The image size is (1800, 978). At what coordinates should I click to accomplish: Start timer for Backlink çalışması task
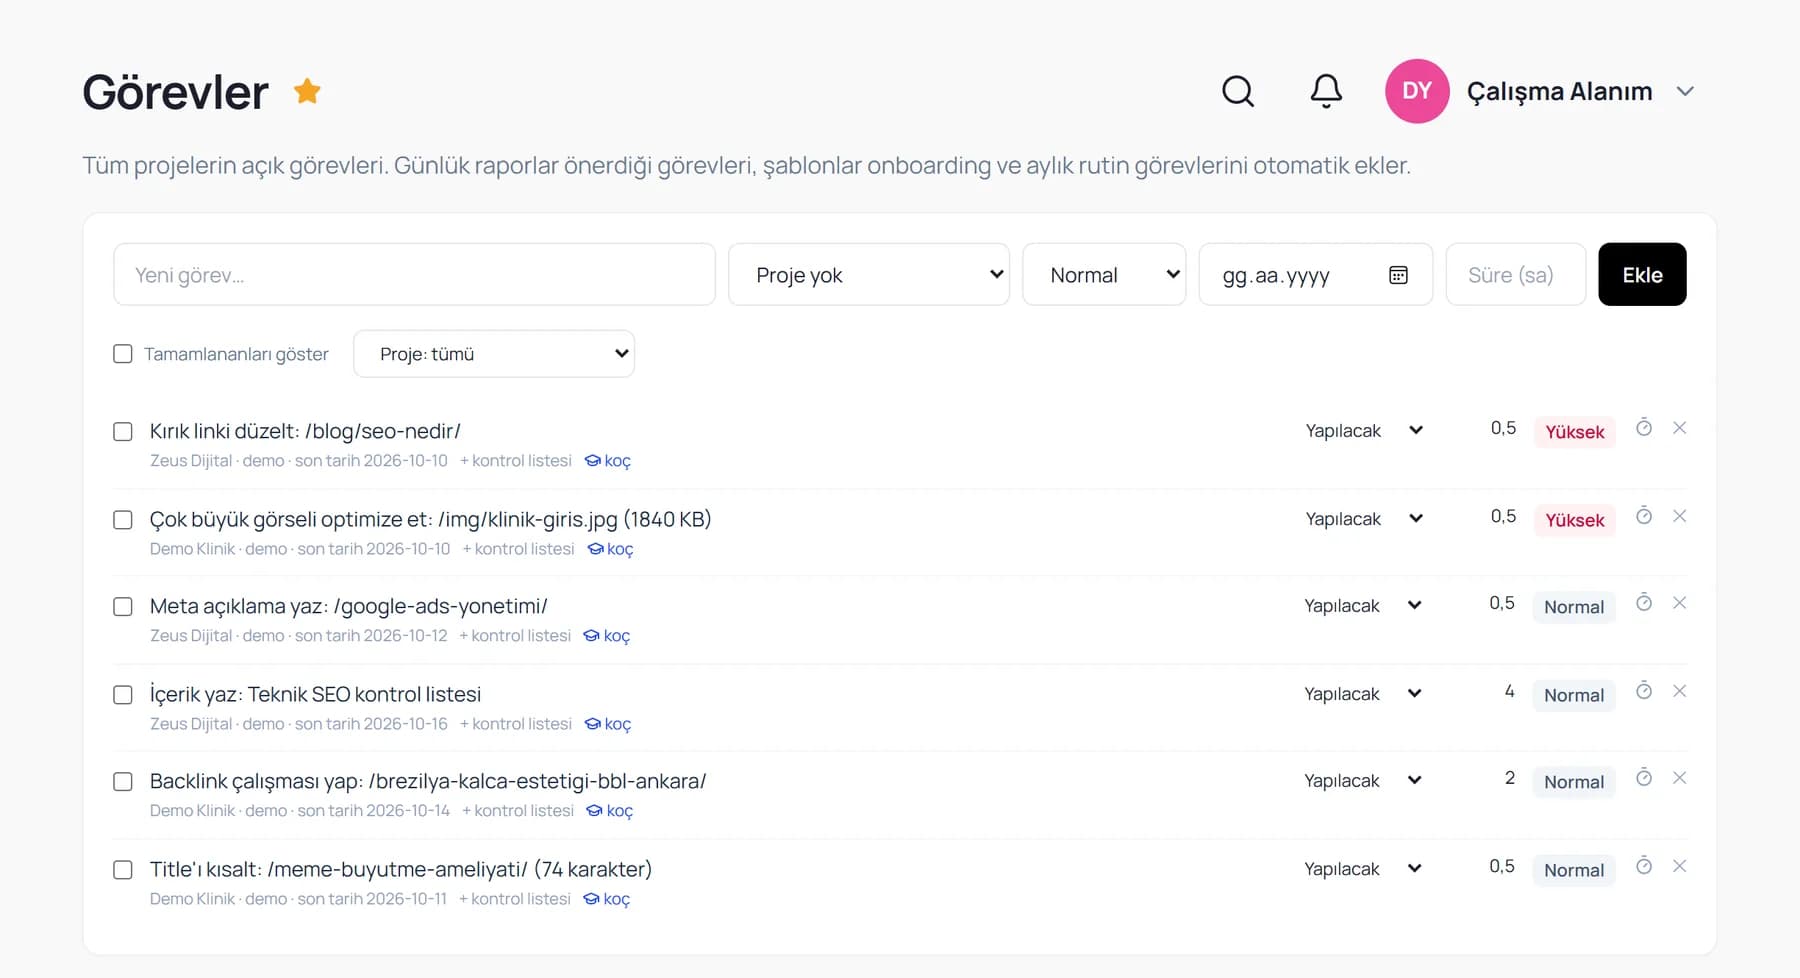pyautogui.click(x=1644, y=778)
